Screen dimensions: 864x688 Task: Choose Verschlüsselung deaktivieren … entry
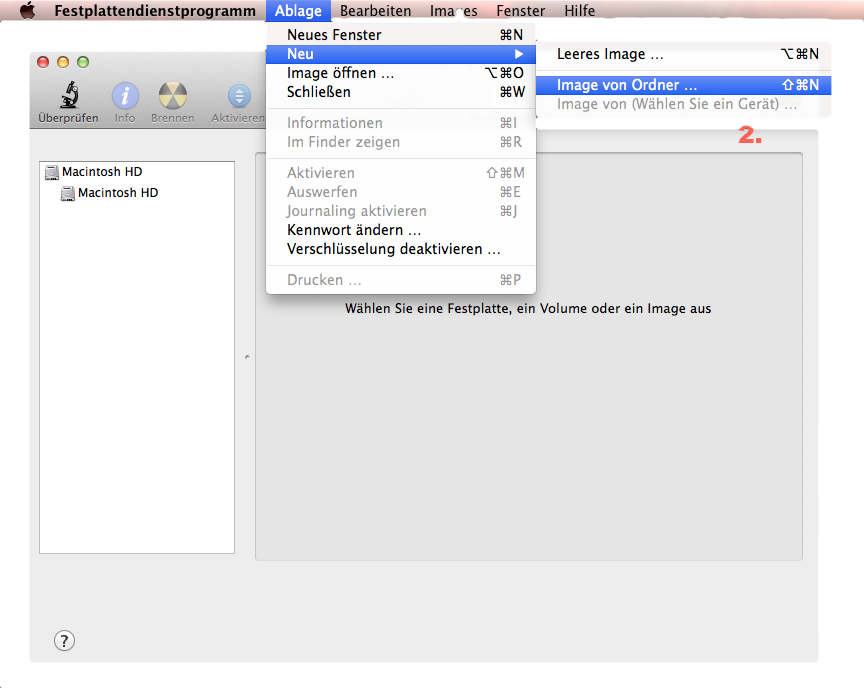(x=401, y=249)
